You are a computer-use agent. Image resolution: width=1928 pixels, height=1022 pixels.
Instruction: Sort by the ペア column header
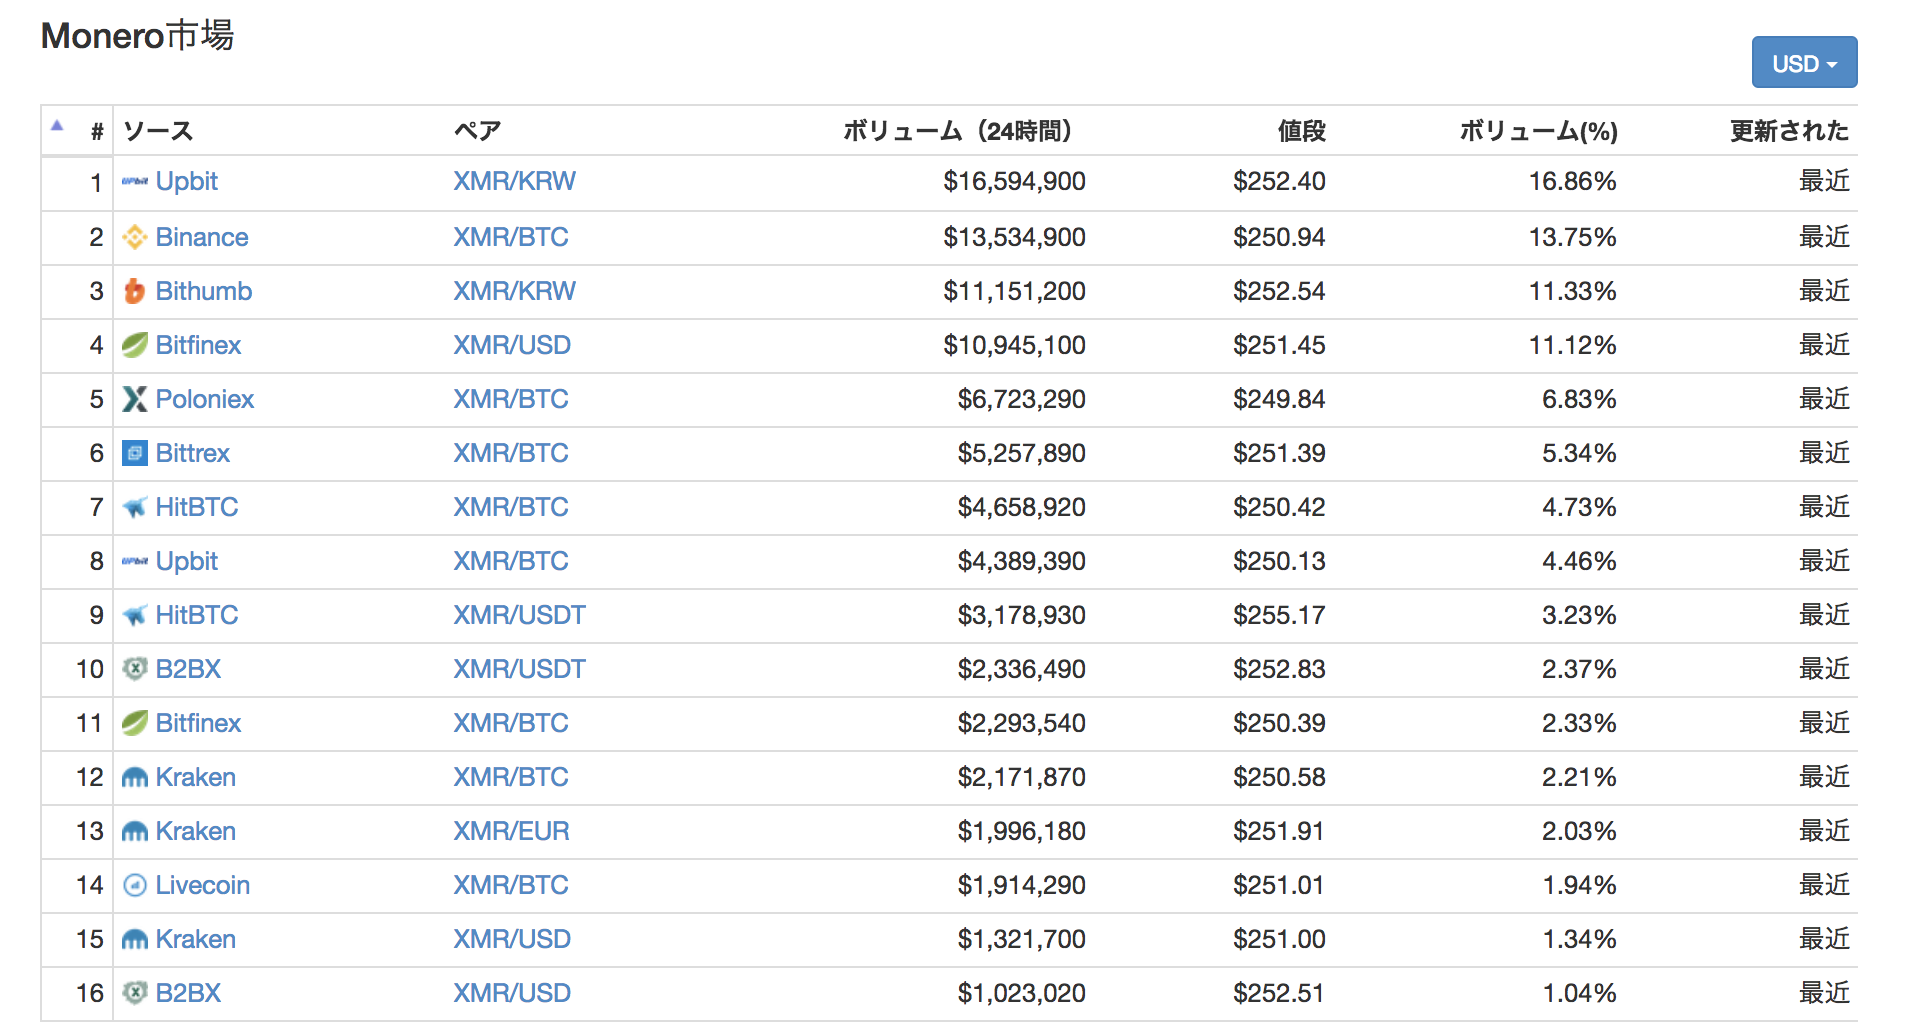click(477, 131)
